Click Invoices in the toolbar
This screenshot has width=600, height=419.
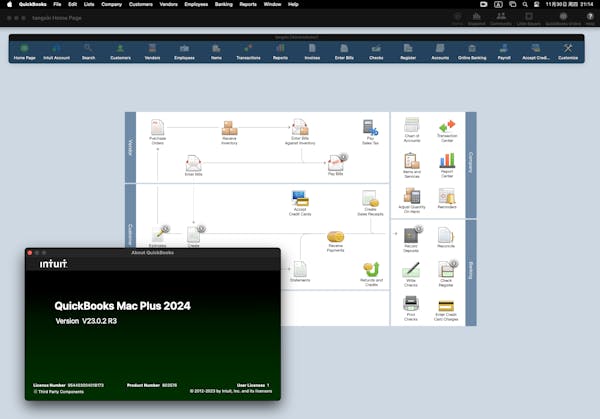click(x=314, y=51)
